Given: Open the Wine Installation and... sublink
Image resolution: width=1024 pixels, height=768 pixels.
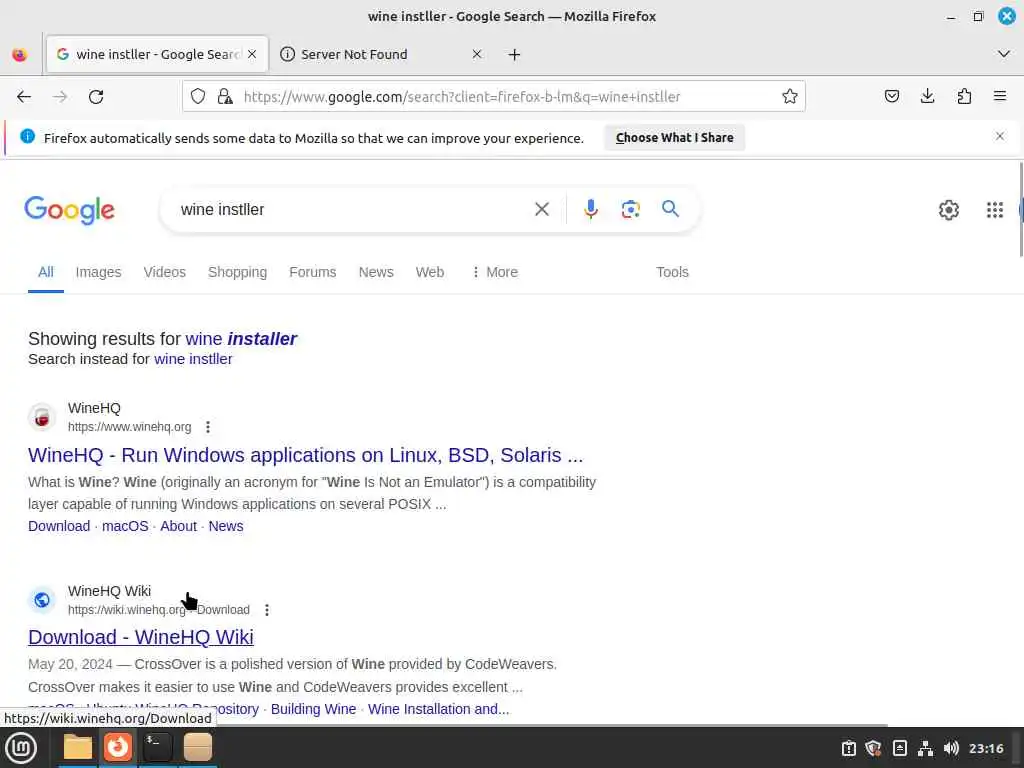Looking at the screenshot, I should (x=438, y=709).
